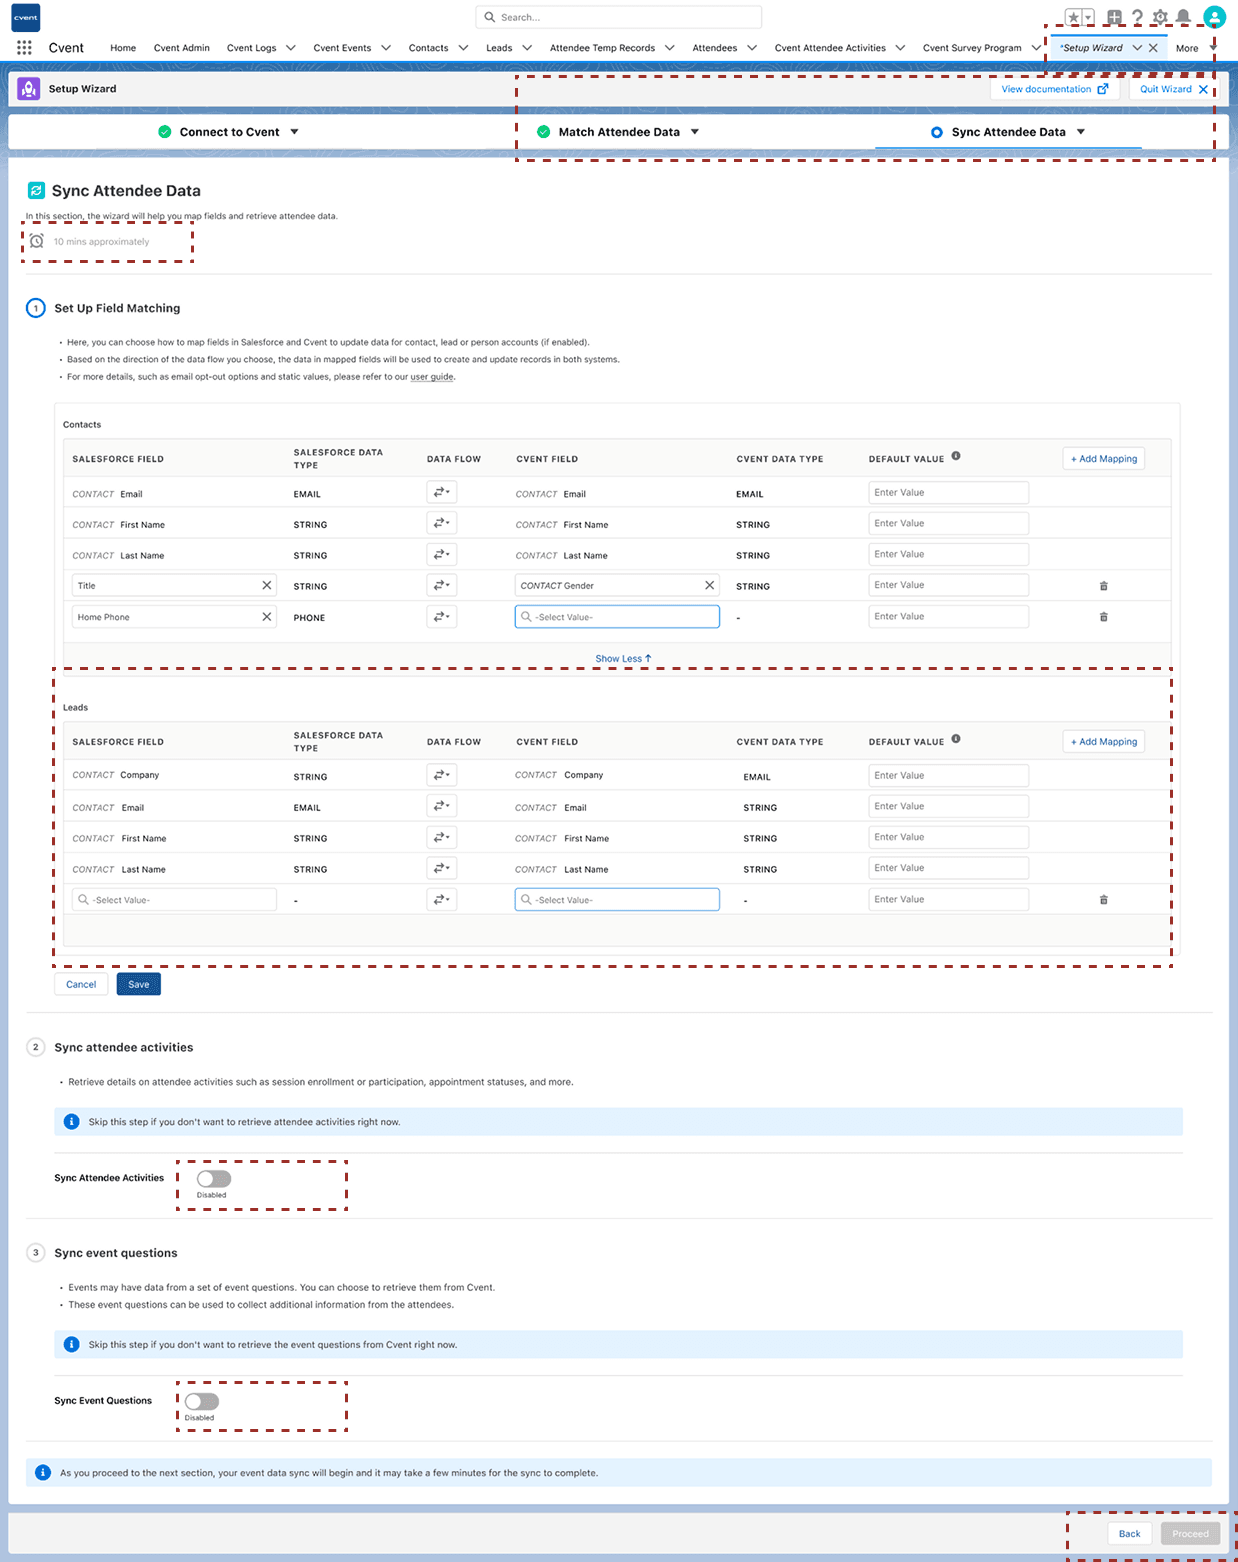This screenshot has width=1238, height=1562.
Task: Clear the CONTACT Gender Cvent field
Action: click(x=710, y=586)
